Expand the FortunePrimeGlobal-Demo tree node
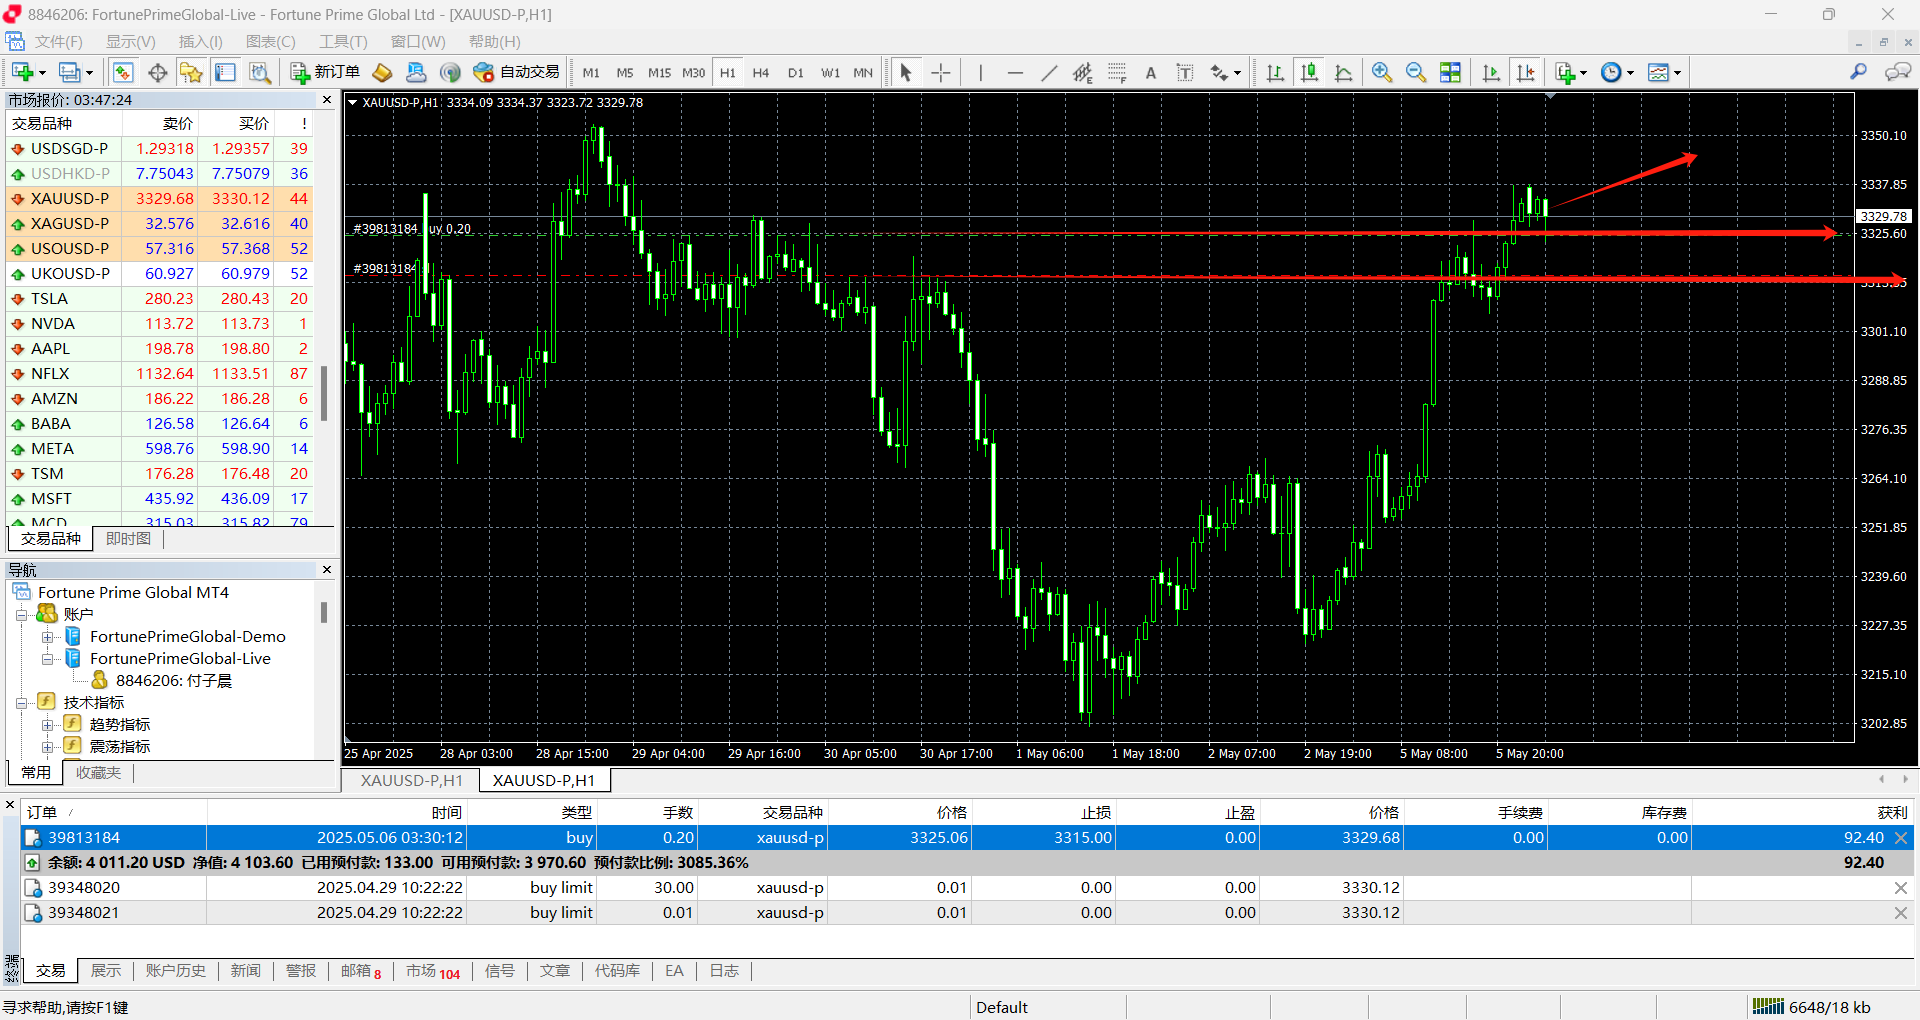Screen dimensions: 1920x1020 point(47,637)
